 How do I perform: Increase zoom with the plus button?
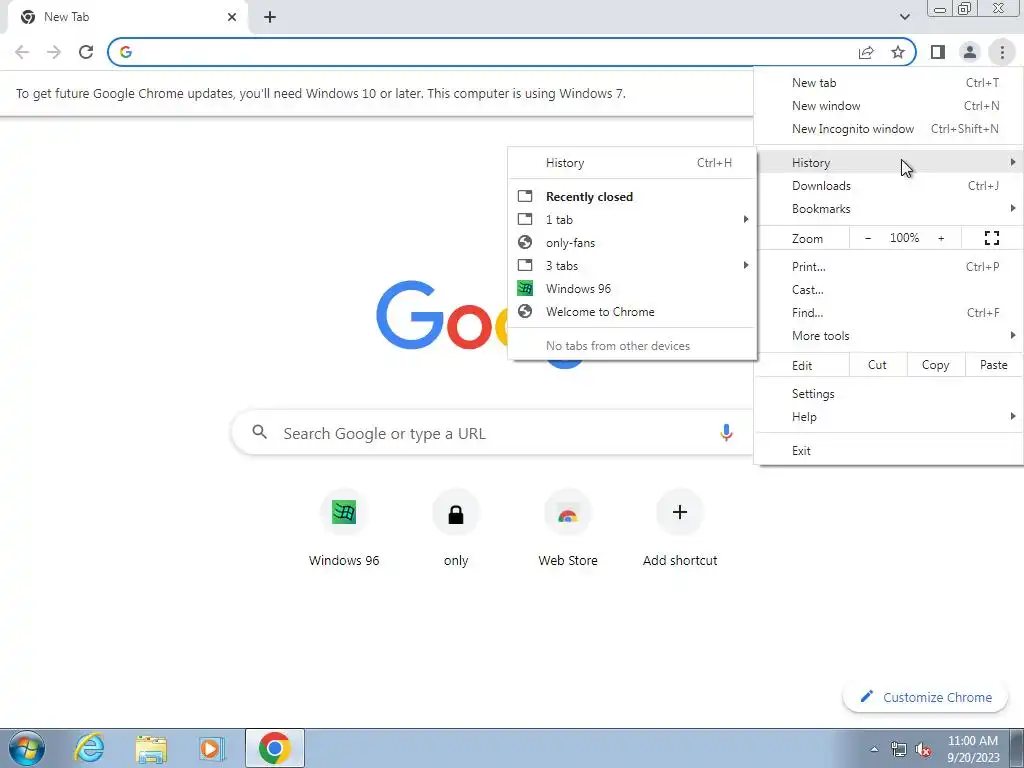pos(941,238)
